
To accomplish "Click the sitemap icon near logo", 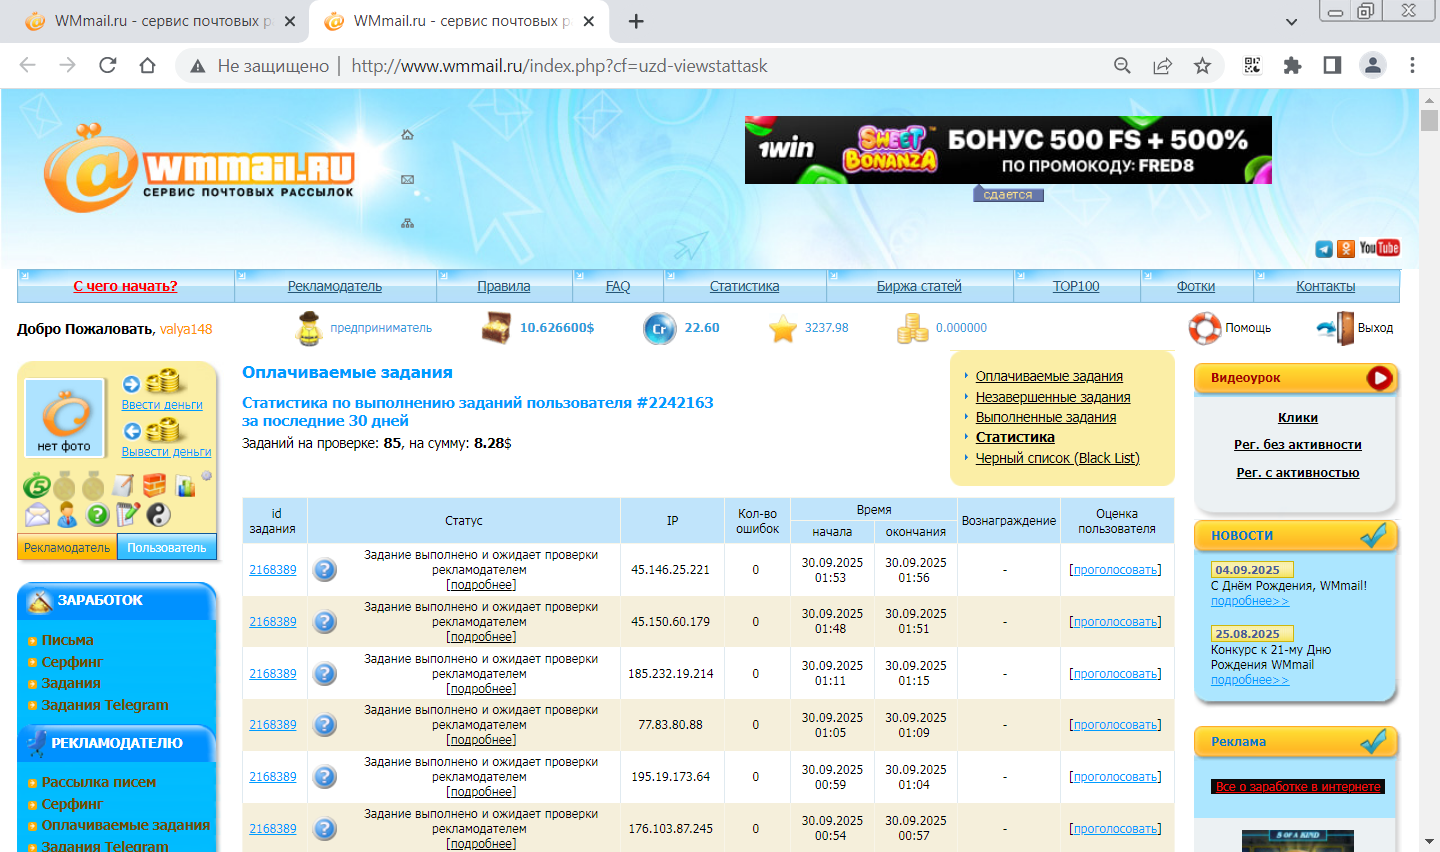I will [x=407, y=223].
